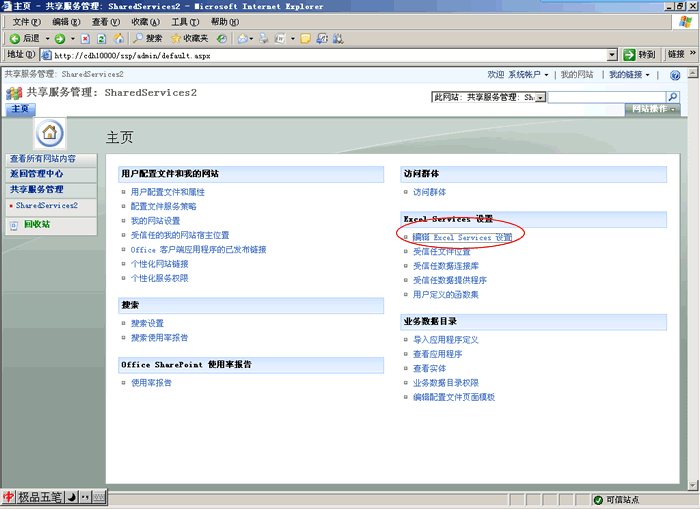The image size is (700, 509).
Task: Click the help question mark icon
Action: [675, 75]
